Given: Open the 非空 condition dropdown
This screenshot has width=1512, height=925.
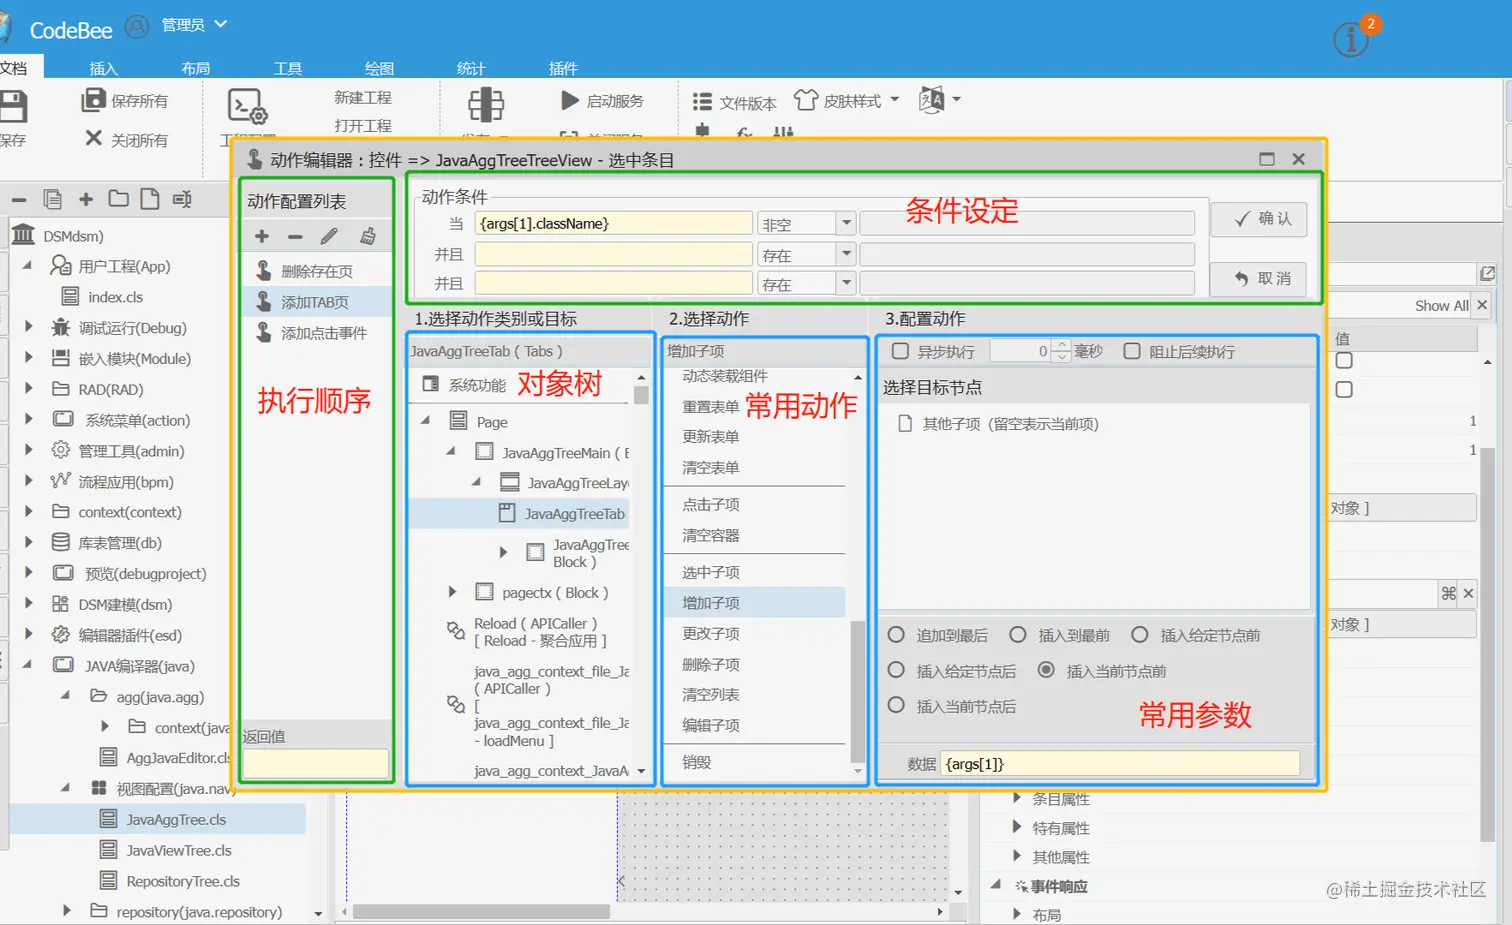Looking at the screenshot, I should point(846,223).
